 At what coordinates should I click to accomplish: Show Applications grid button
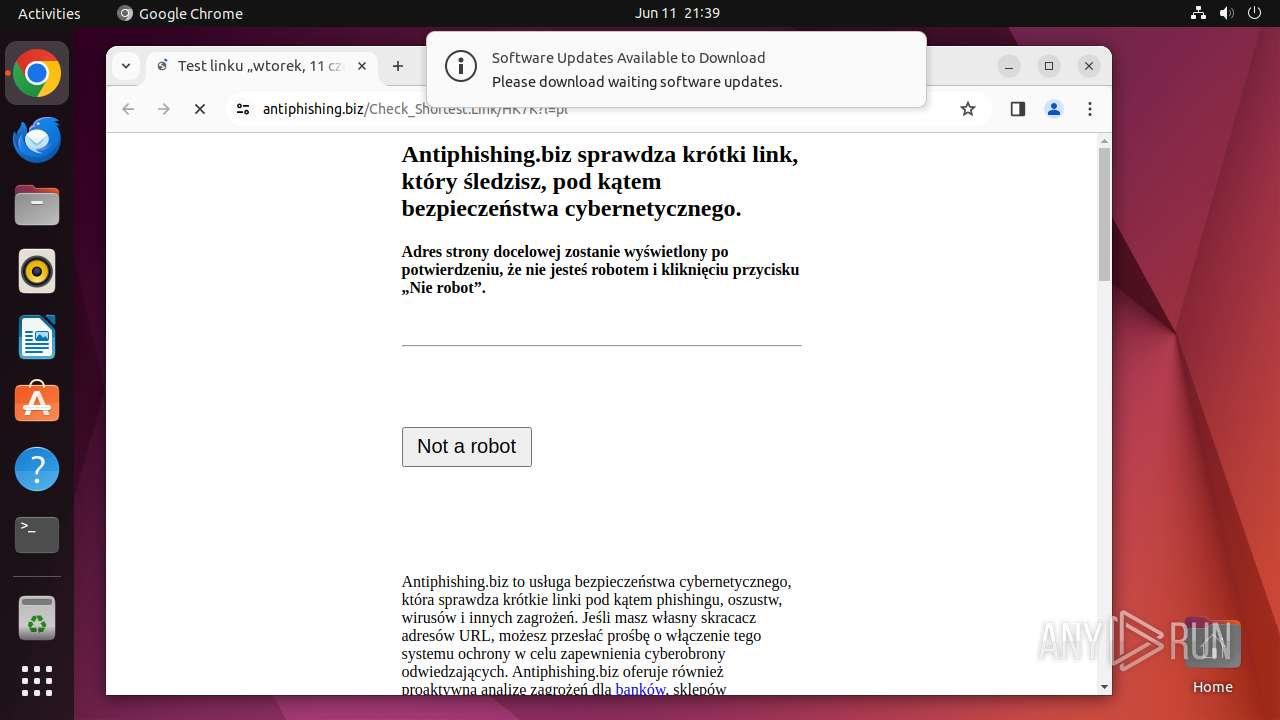[37, 681]
